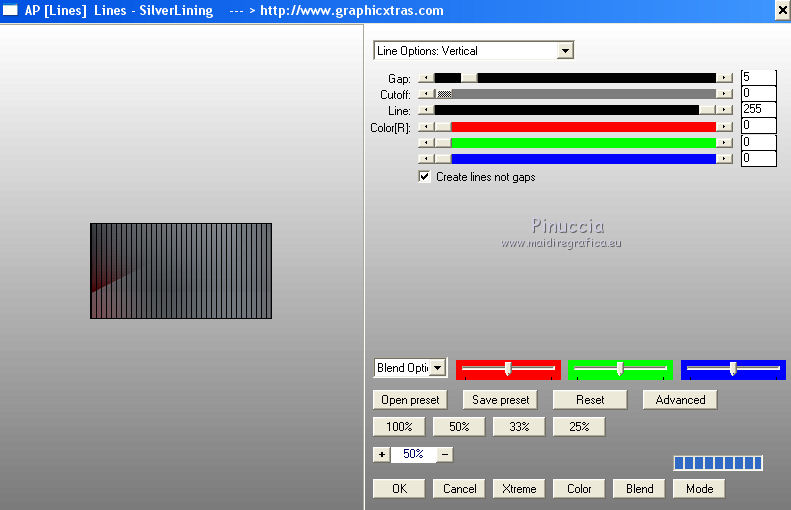Click the Open preset button

click(x=410, y=400)
